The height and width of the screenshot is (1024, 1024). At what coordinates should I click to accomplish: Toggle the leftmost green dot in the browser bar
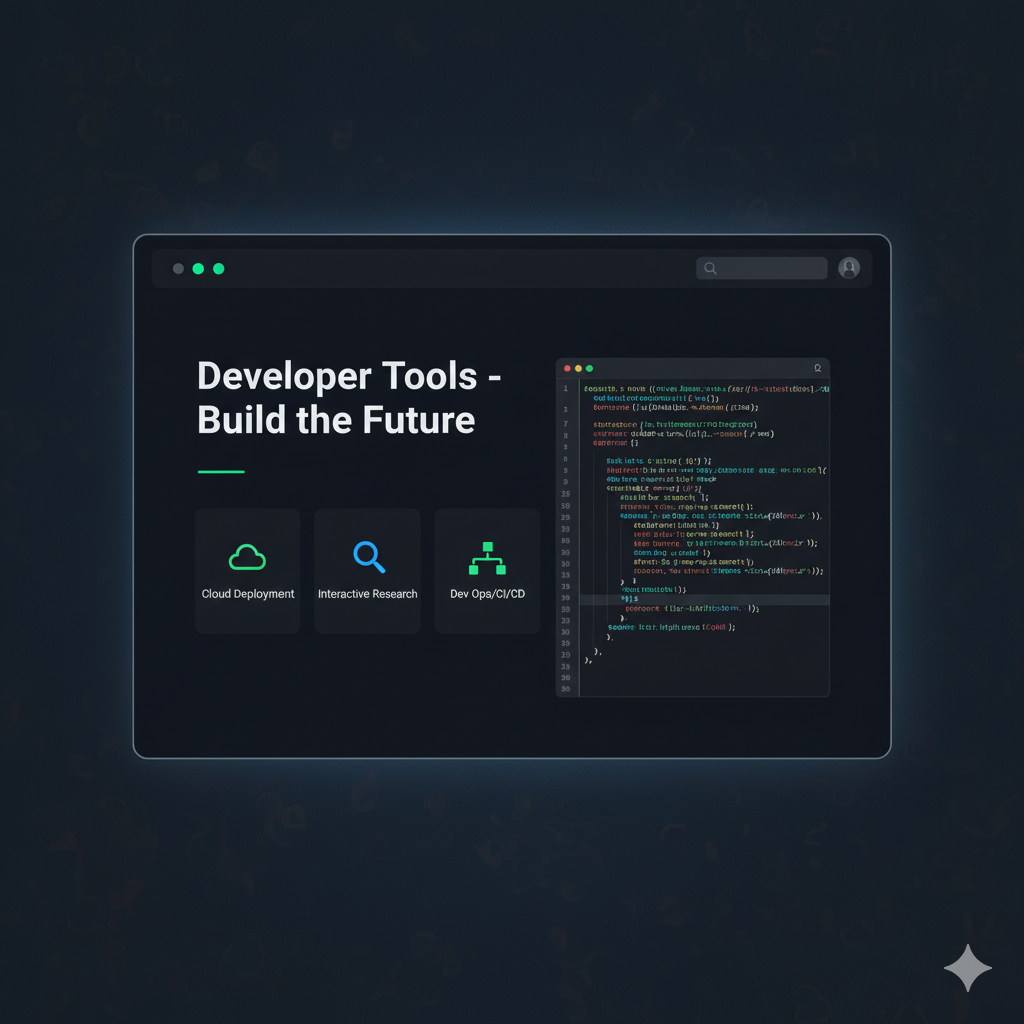tap(198, 268)
